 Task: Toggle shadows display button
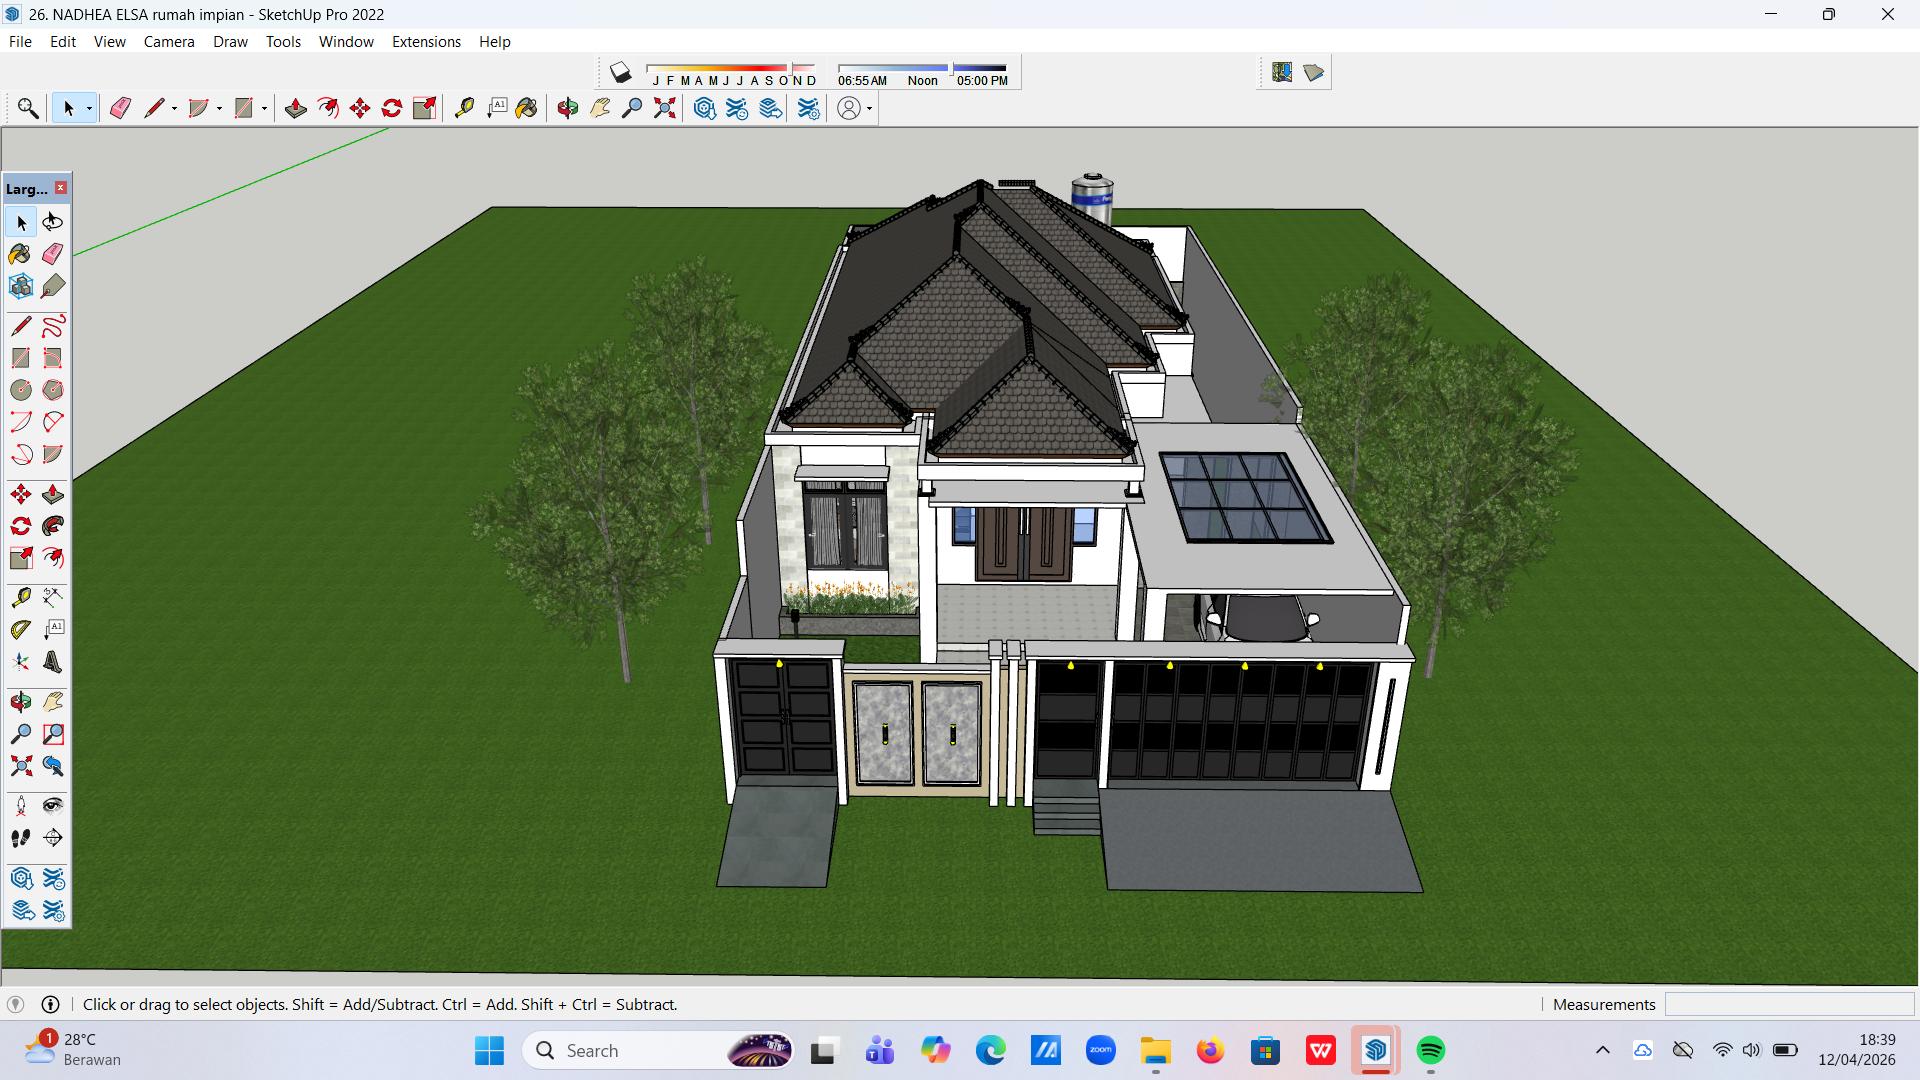(x=621, y=72)
